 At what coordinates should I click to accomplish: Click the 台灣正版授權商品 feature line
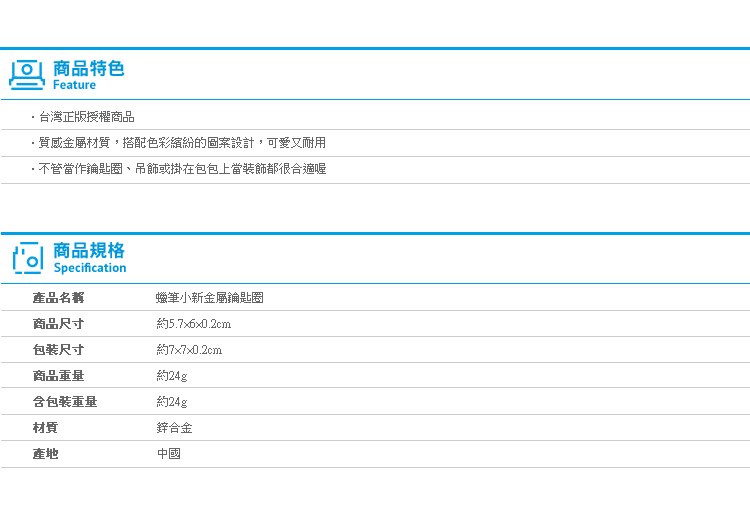[86, 117]
